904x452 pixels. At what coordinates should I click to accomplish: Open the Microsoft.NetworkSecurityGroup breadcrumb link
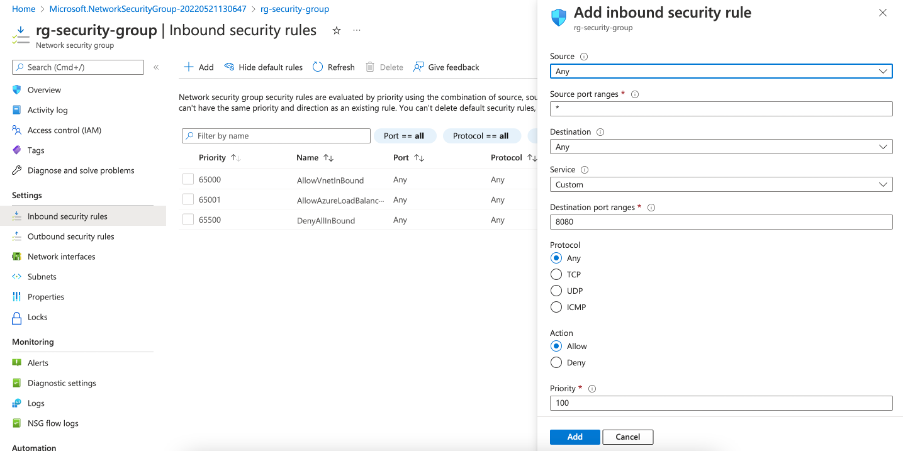click(x=148, y=9)
